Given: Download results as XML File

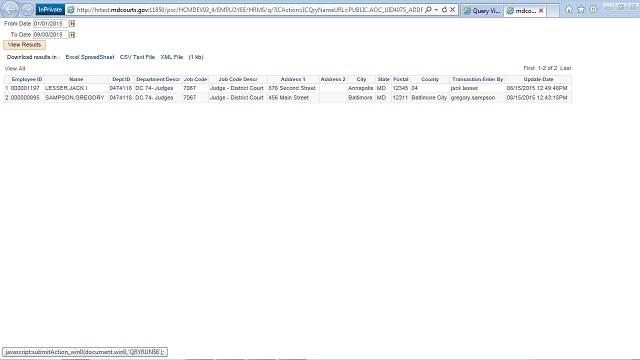Looking at the screenshot, I should (x=172, y=57).
